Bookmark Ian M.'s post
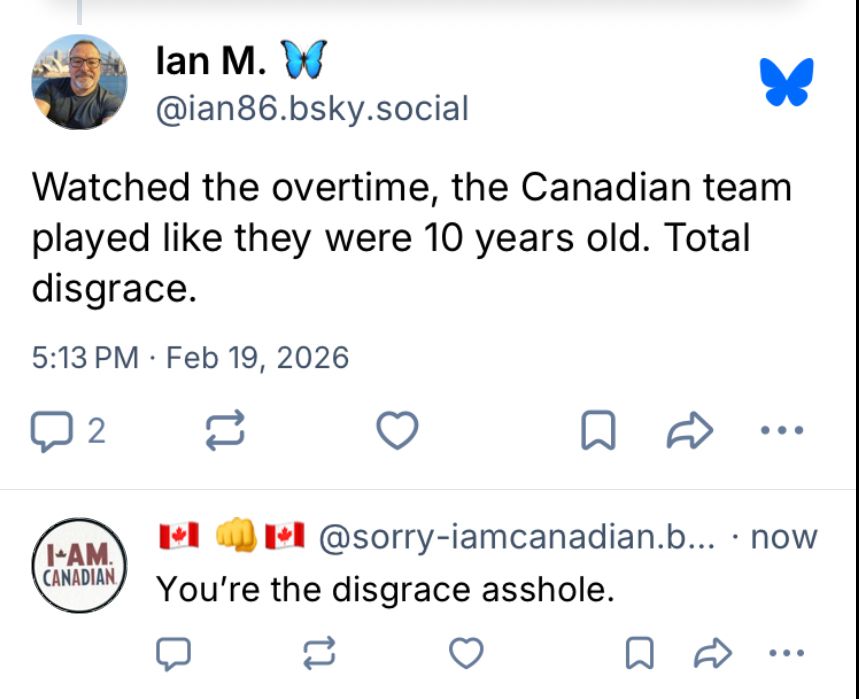The height and width of the screenshot is (699, 859). 598,431
